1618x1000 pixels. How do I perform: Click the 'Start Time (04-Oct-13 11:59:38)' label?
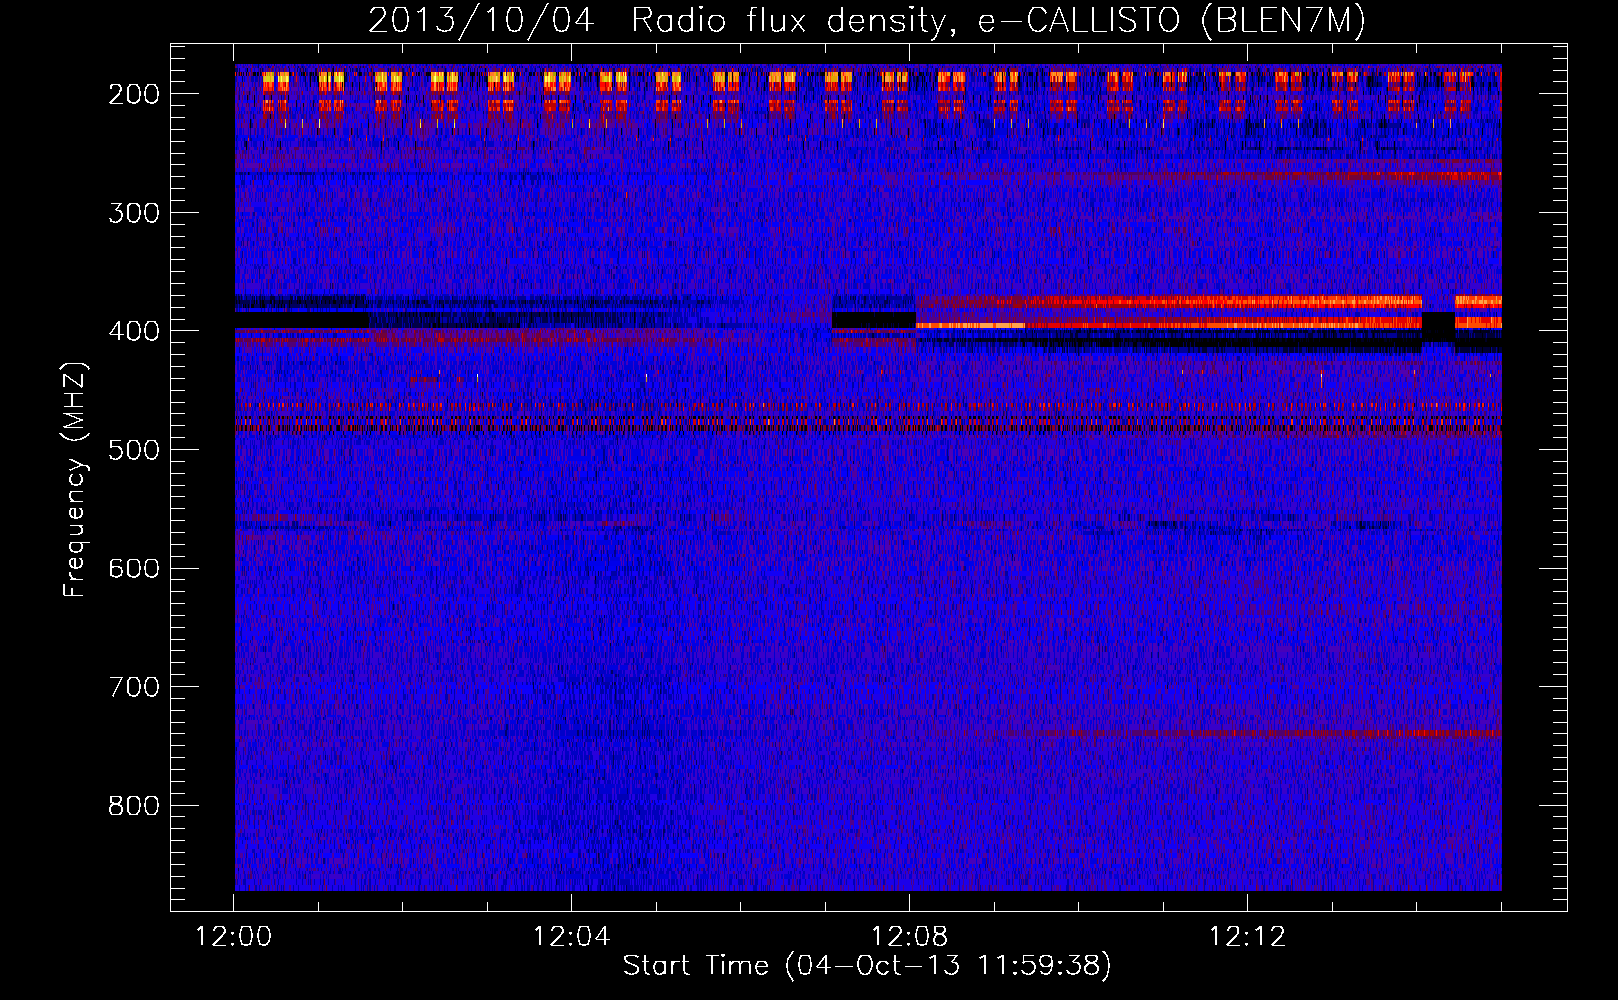pos(867,965)
